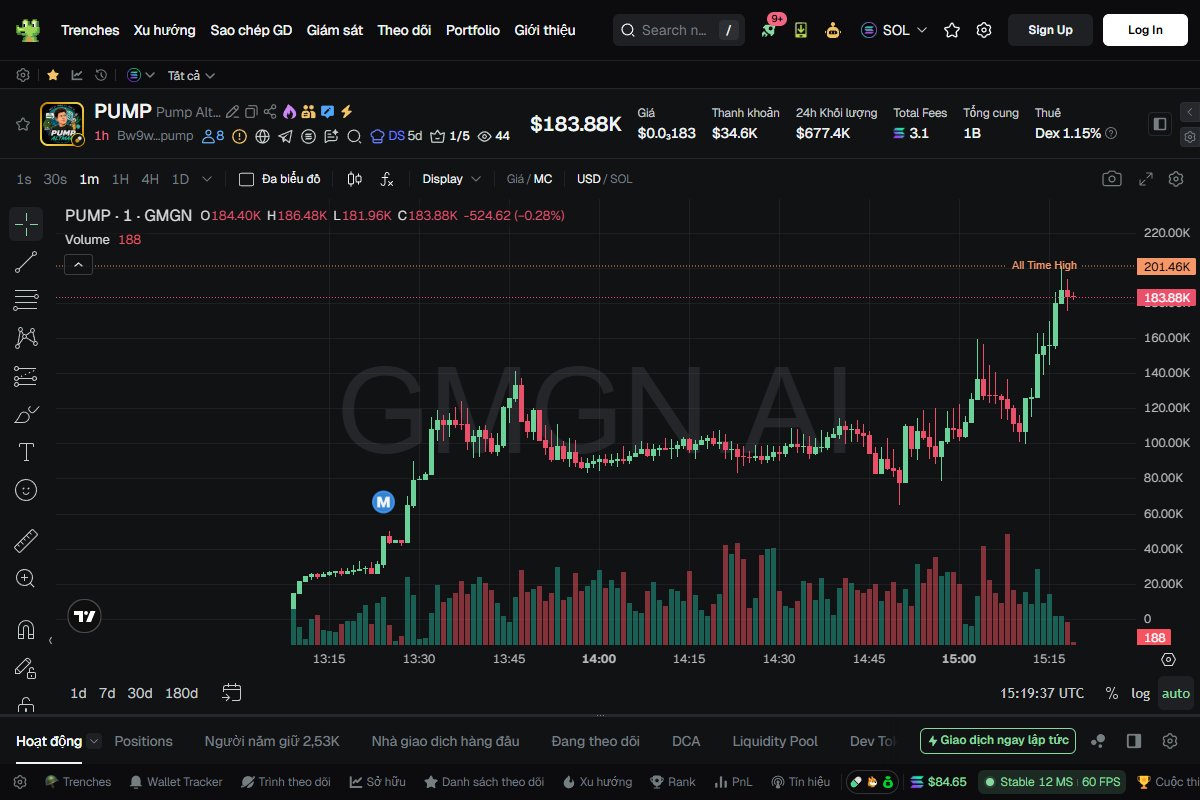The image size is (1200, 800).
Task: Take a chart snapshot with the camera icon
Action: pyautogui.click(x=1112, y=179)
